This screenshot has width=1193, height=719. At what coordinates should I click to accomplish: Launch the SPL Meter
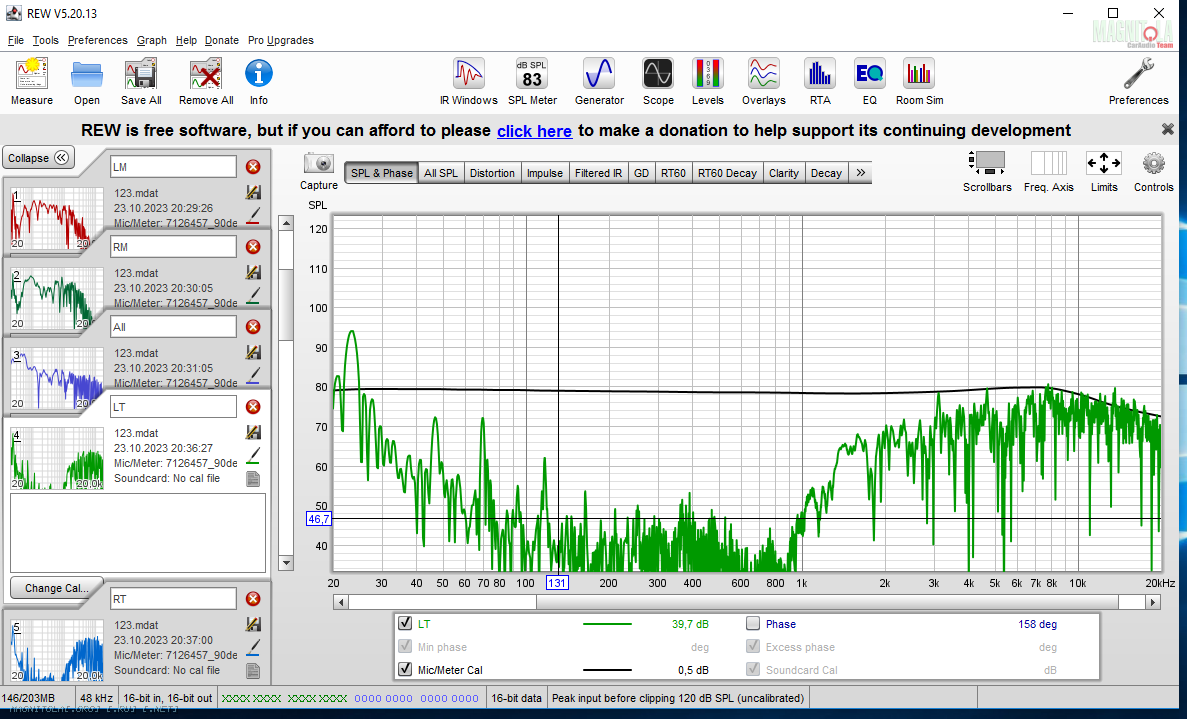[x=532, y=74]
